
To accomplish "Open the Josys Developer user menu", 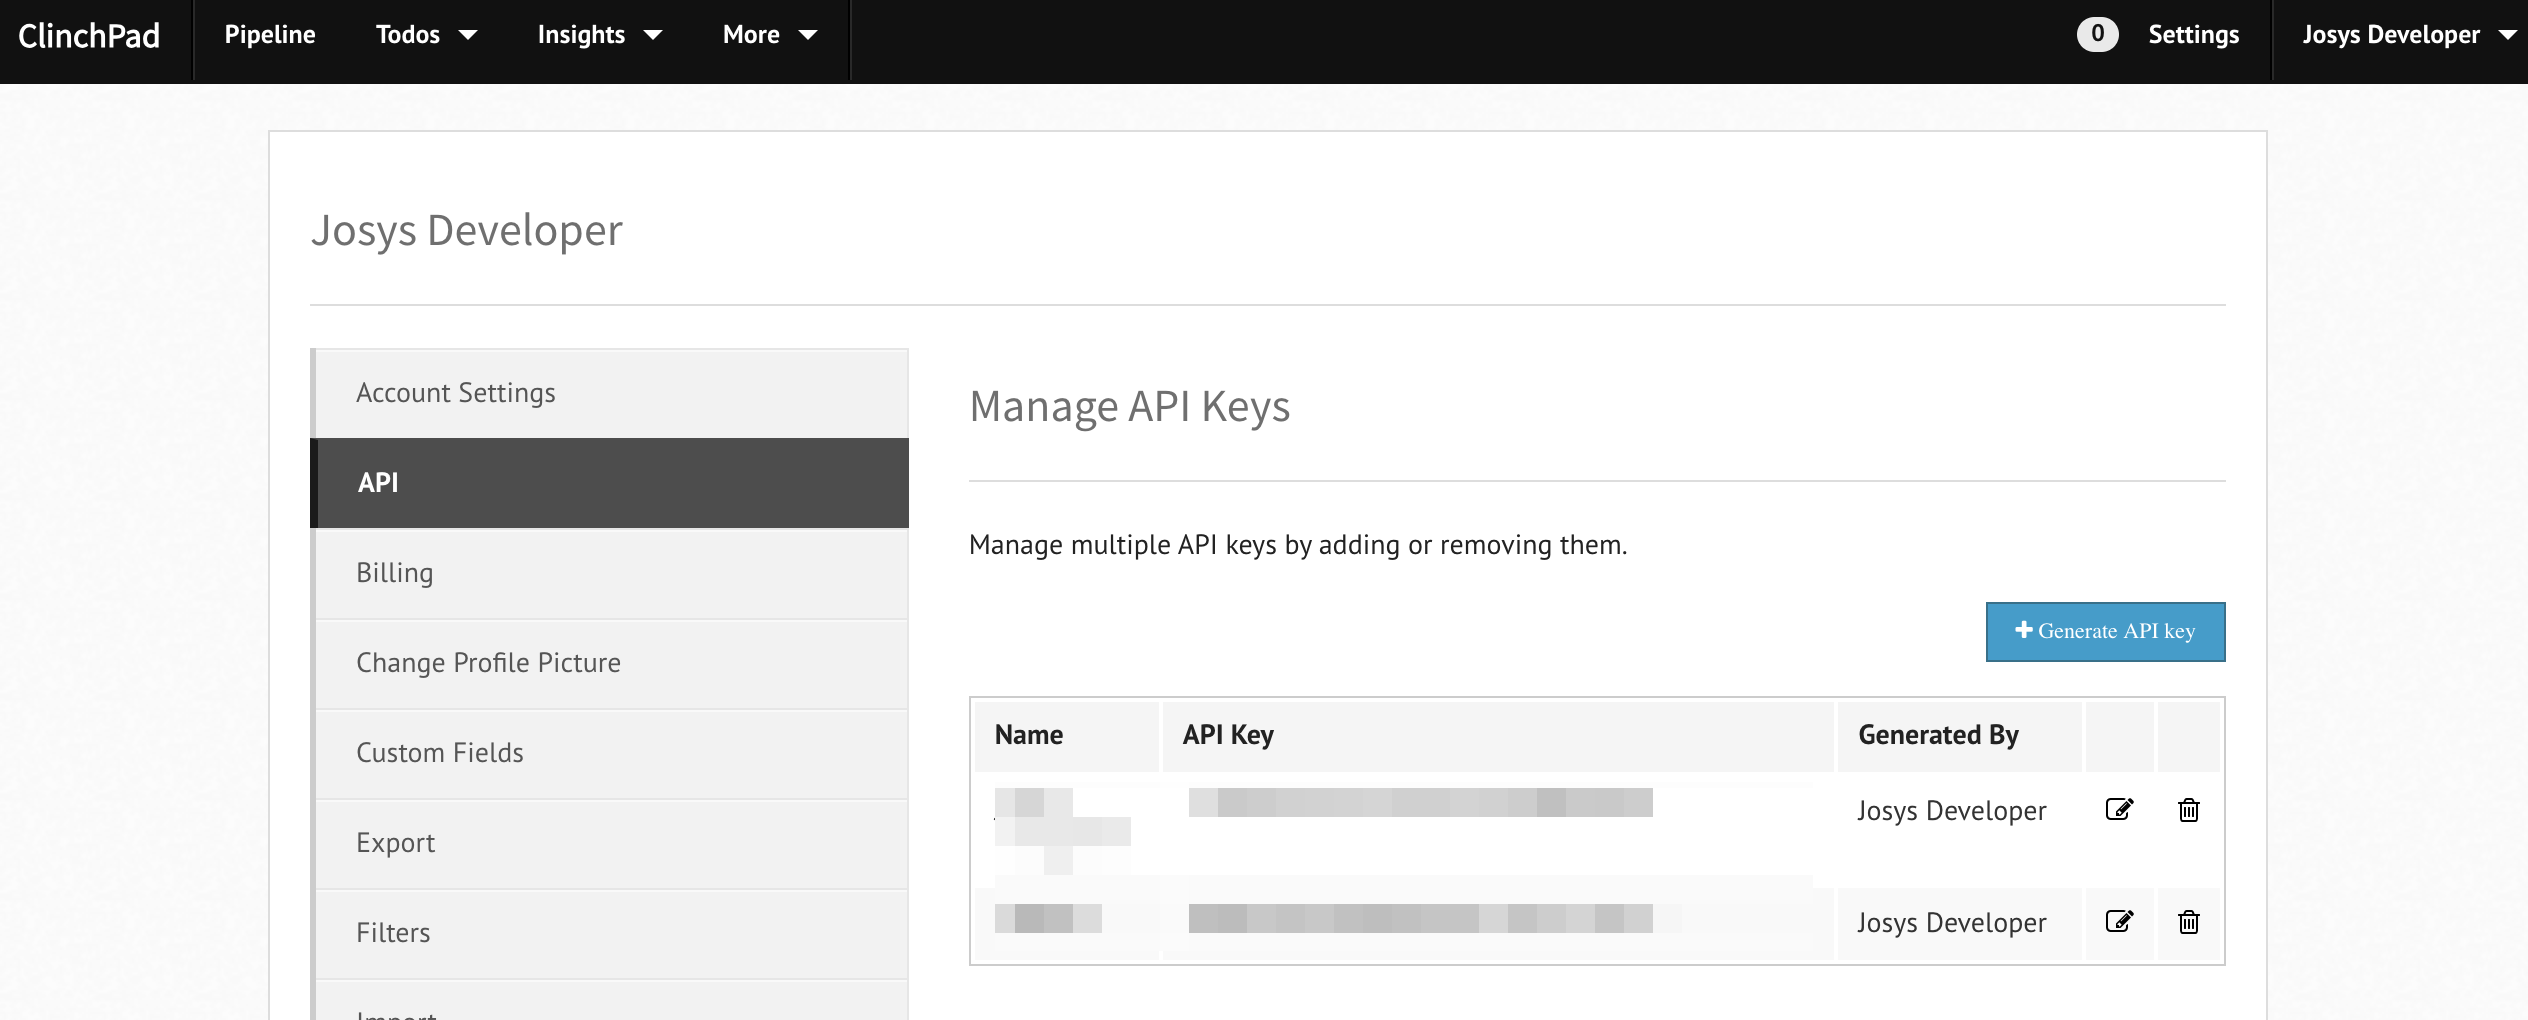I will pyautogui.click(x=2406, y=35).
